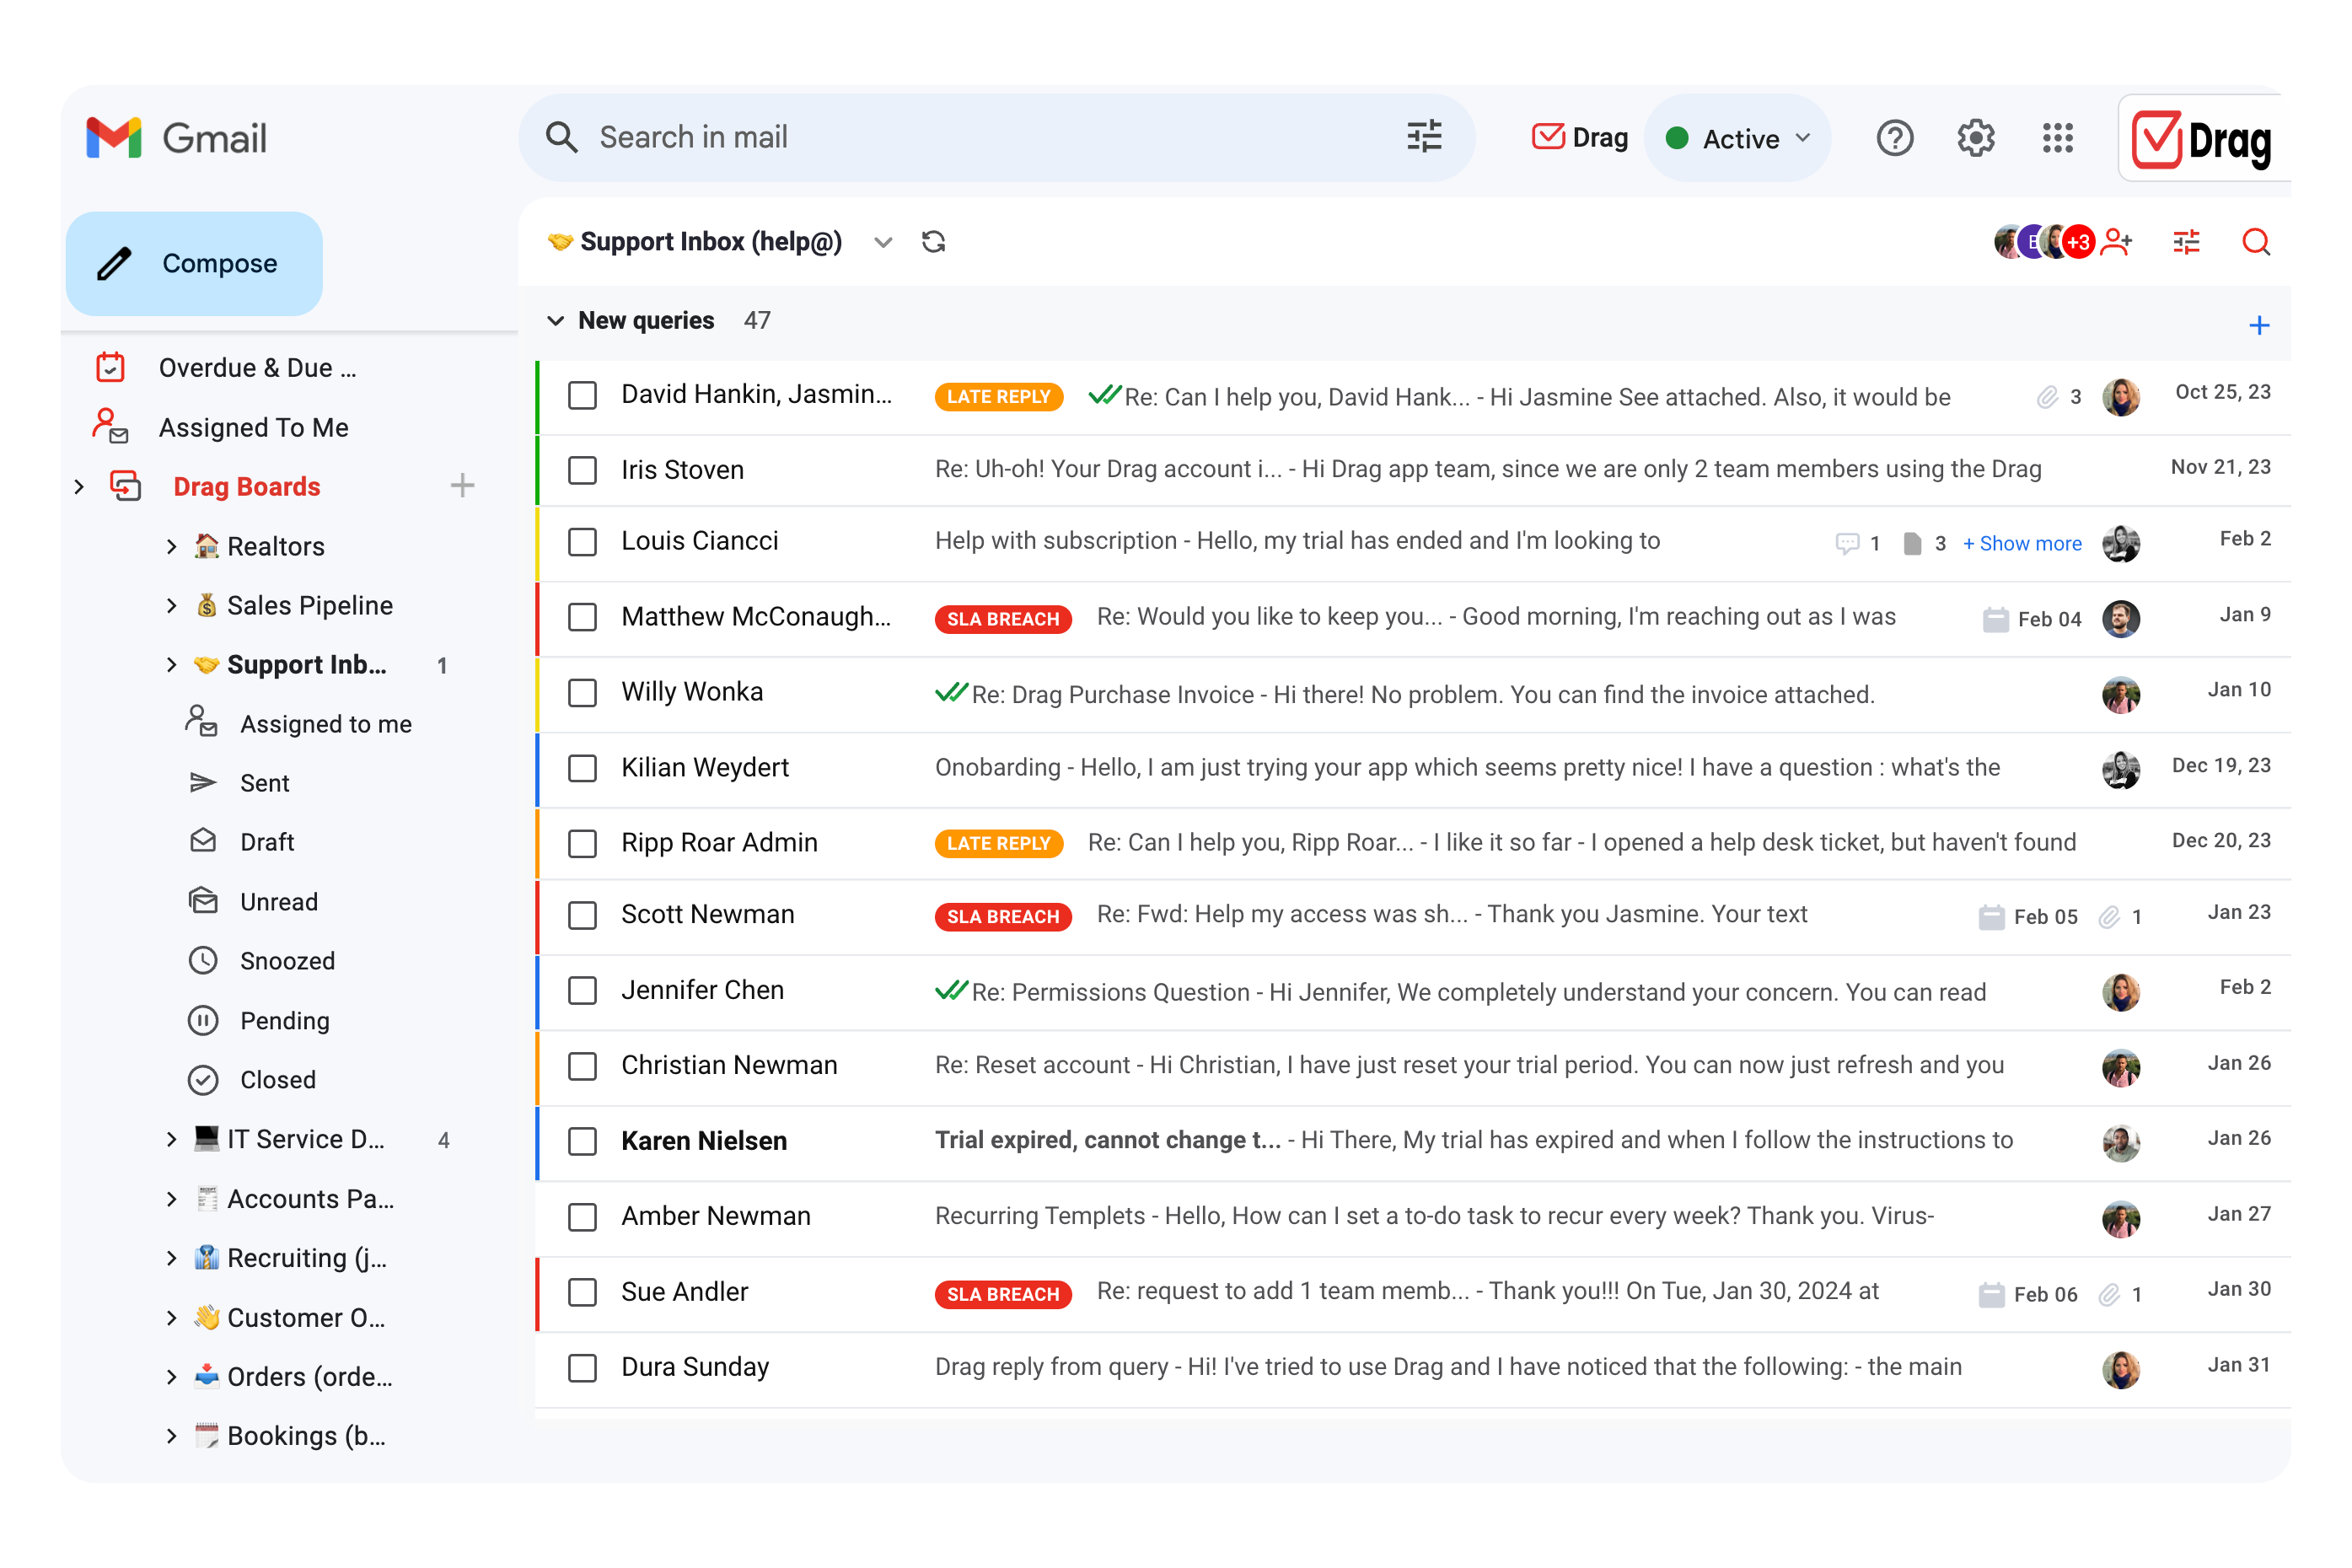Click the Drag toggle label in header

pos(1579,138)
